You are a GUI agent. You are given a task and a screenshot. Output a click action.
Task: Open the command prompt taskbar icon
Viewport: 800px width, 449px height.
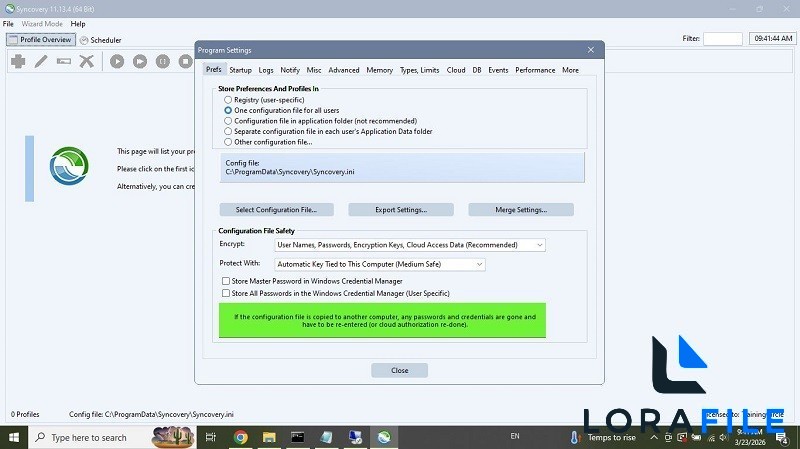[297, 437]
